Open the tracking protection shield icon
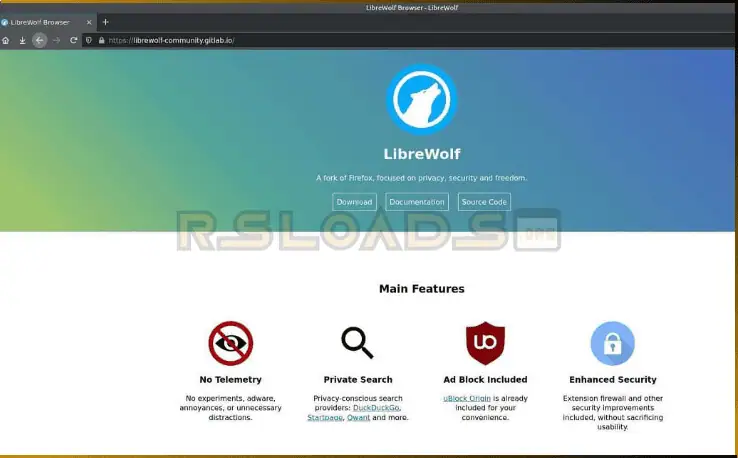738x458 pixels. point(88,40)
